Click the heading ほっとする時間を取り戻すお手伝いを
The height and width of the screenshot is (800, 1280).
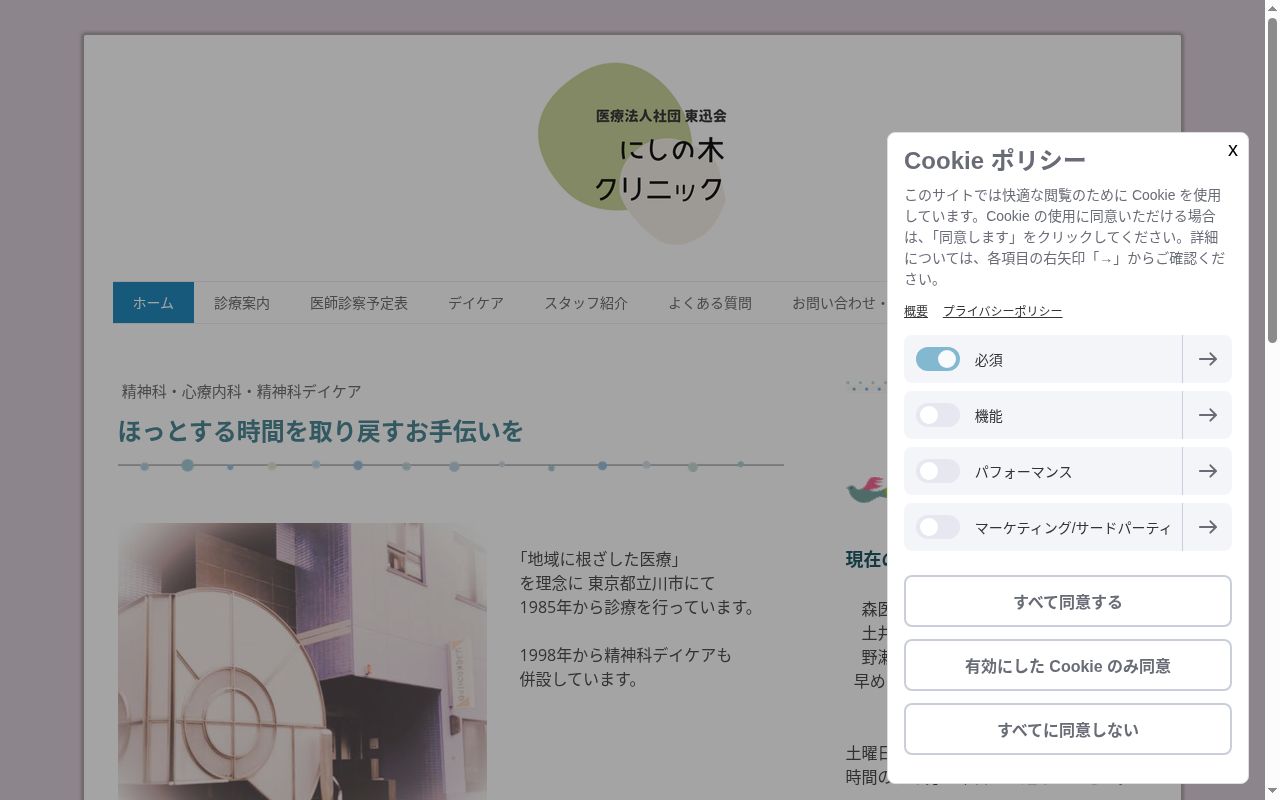(x=321, y=431)
